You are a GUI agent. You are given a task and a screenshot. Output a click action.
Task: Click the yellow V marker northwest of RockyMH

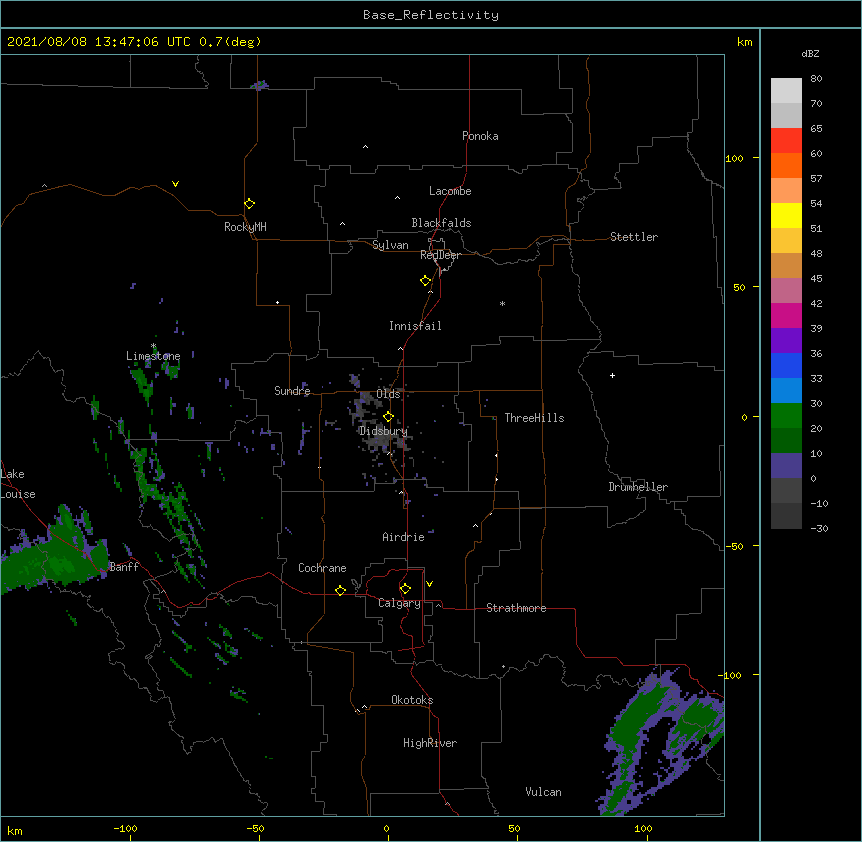point(175,184)
